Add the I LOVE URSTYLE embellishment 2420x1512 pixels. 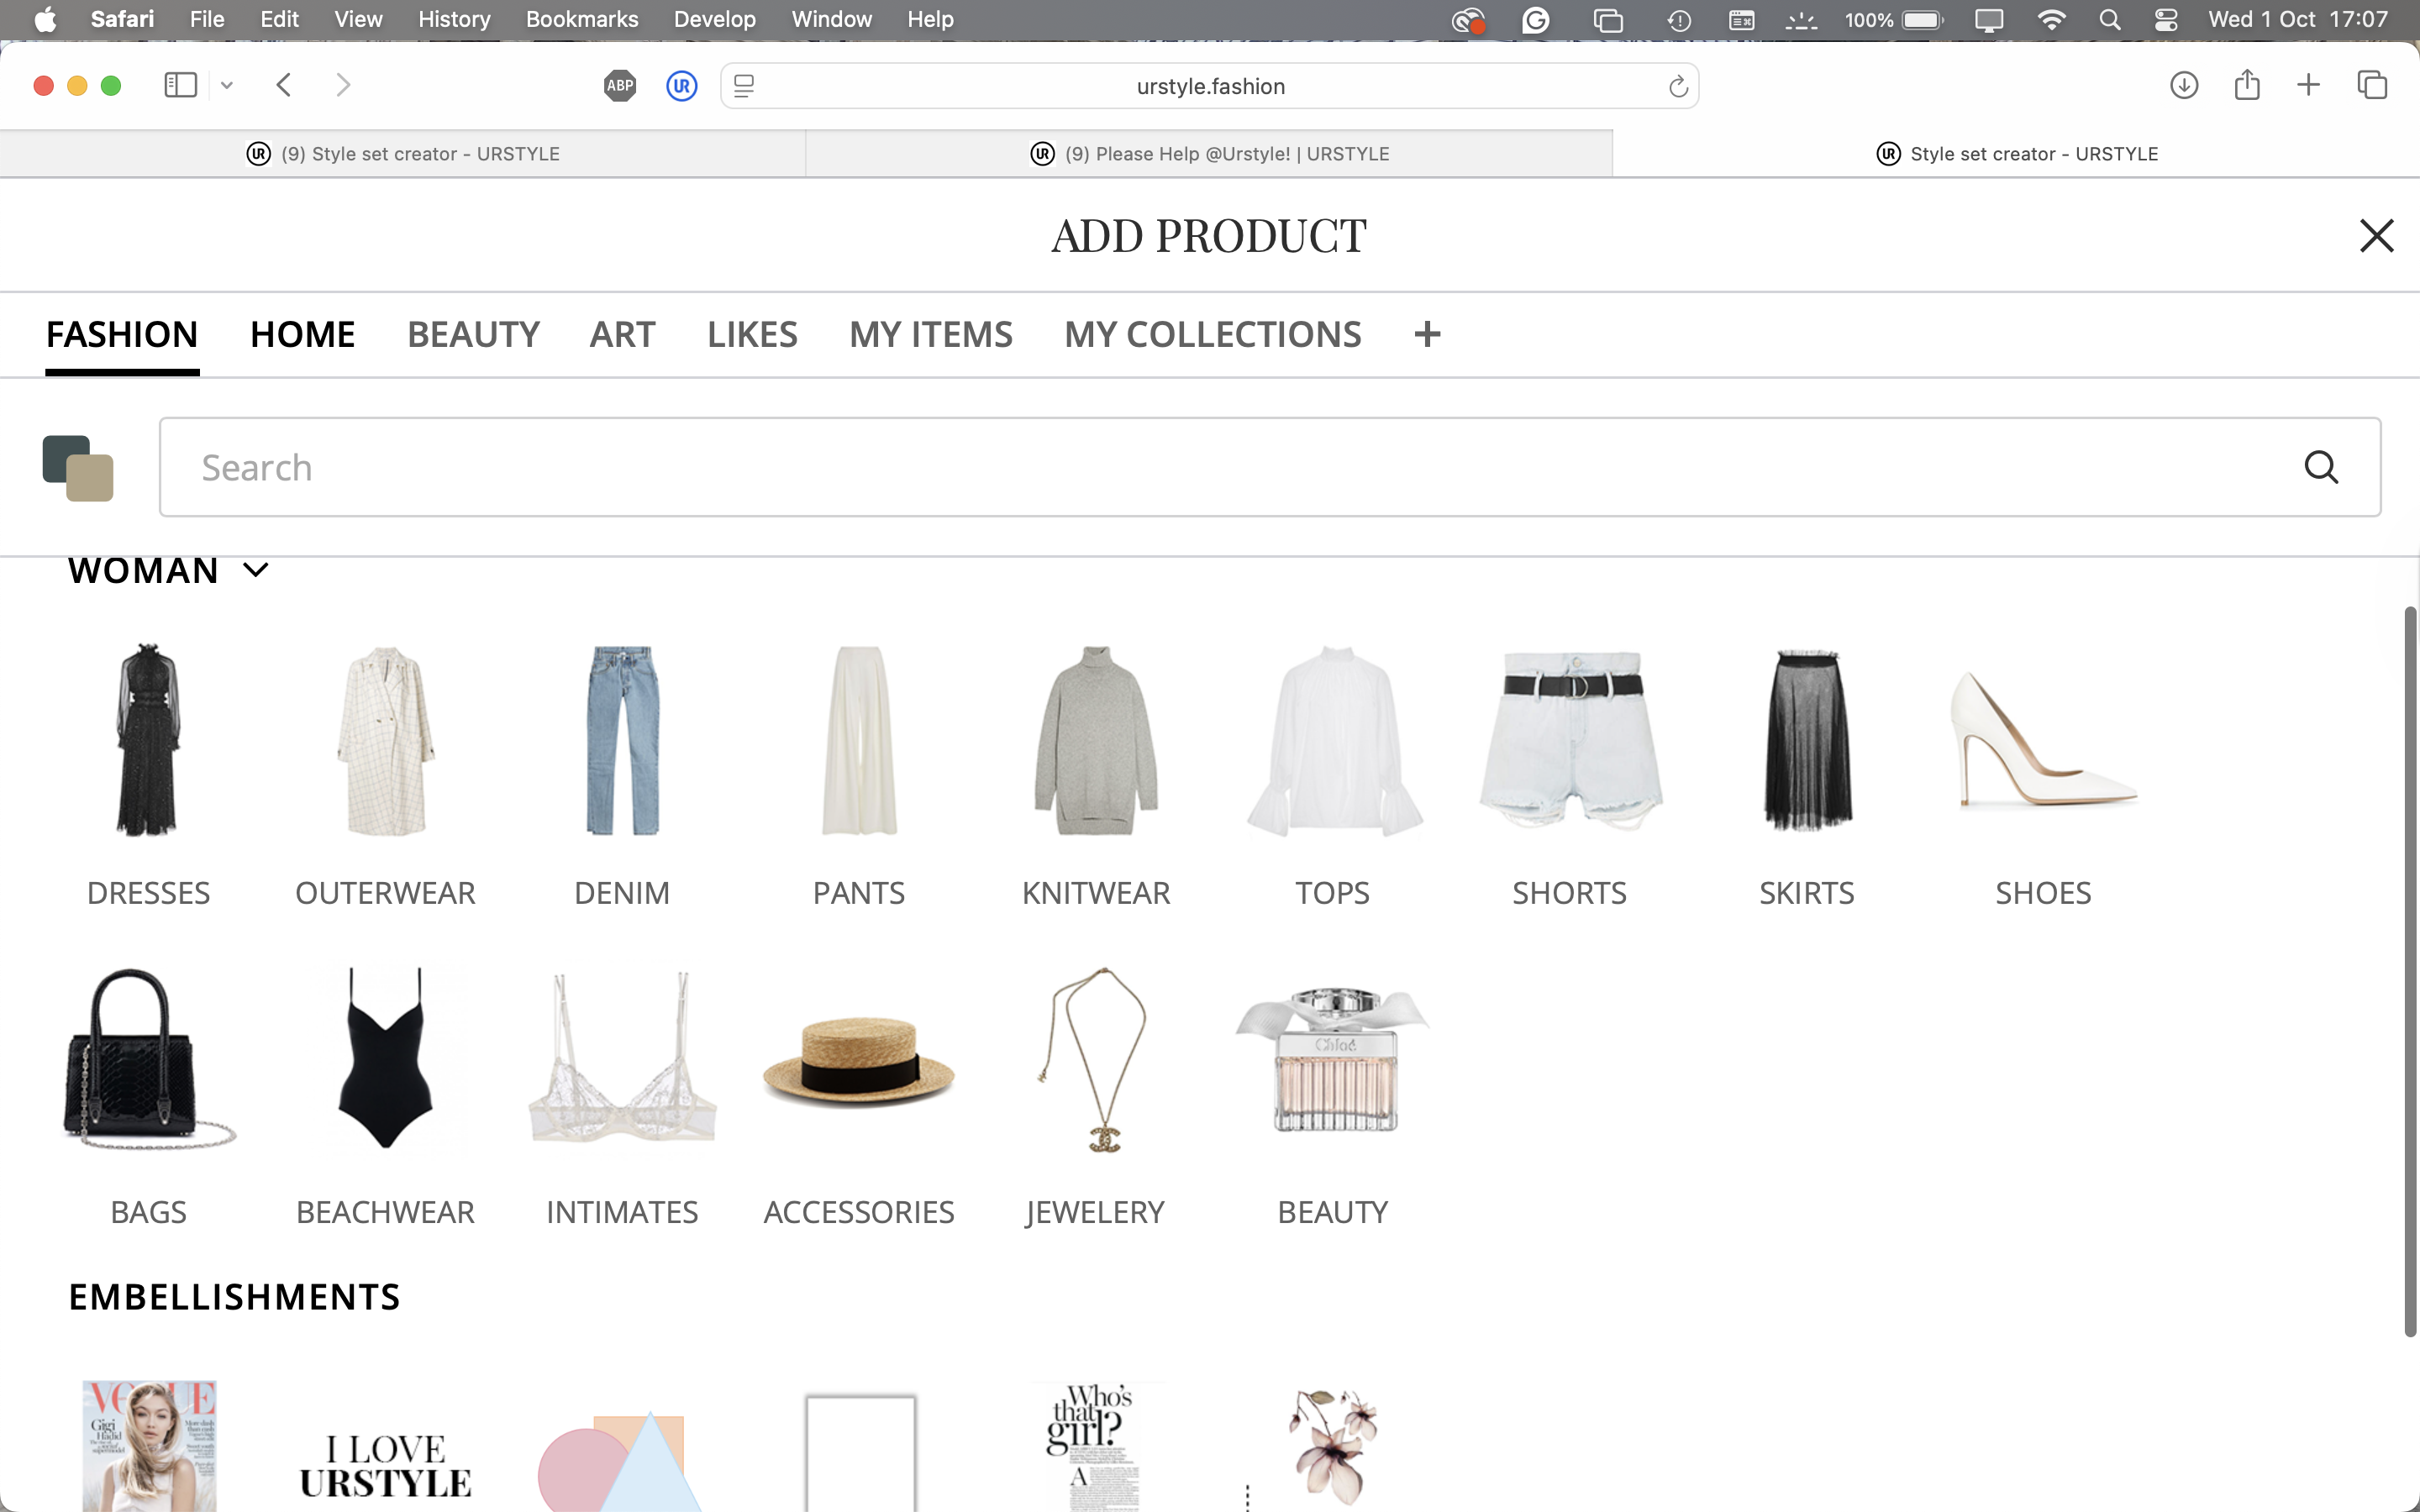(385, 1466)
